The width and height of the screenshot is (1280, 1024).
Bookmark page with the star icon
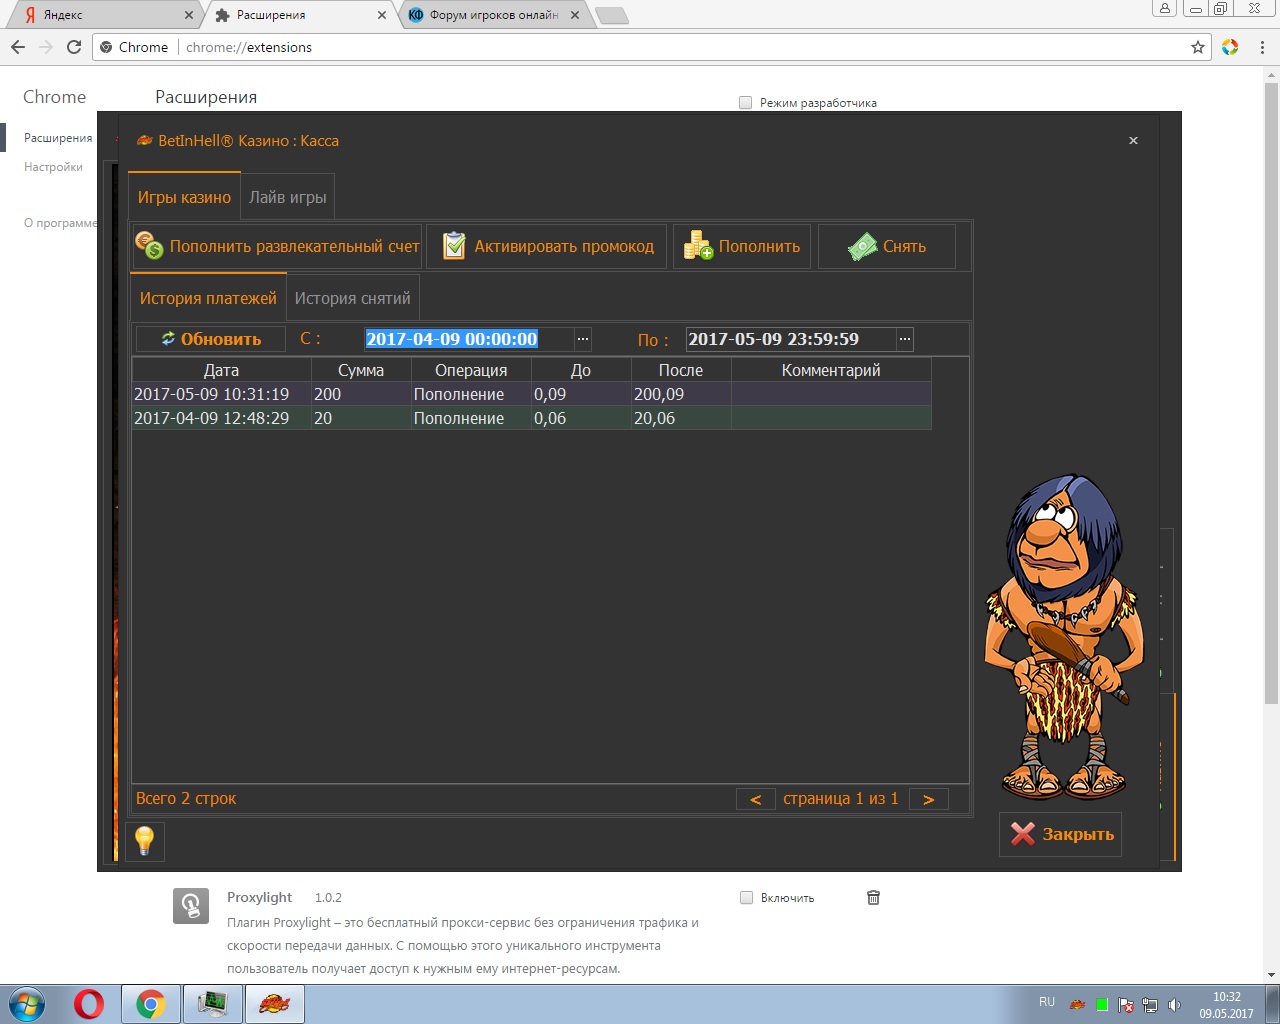pyautogui.click(x=1198, y=47)
